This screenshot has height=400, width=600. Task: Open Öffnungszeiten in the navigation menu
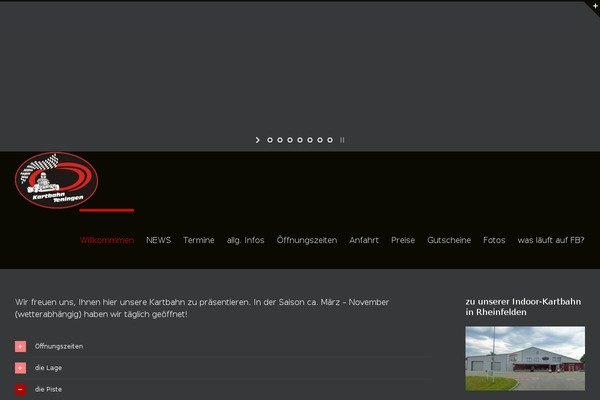[x=307, y=240]
